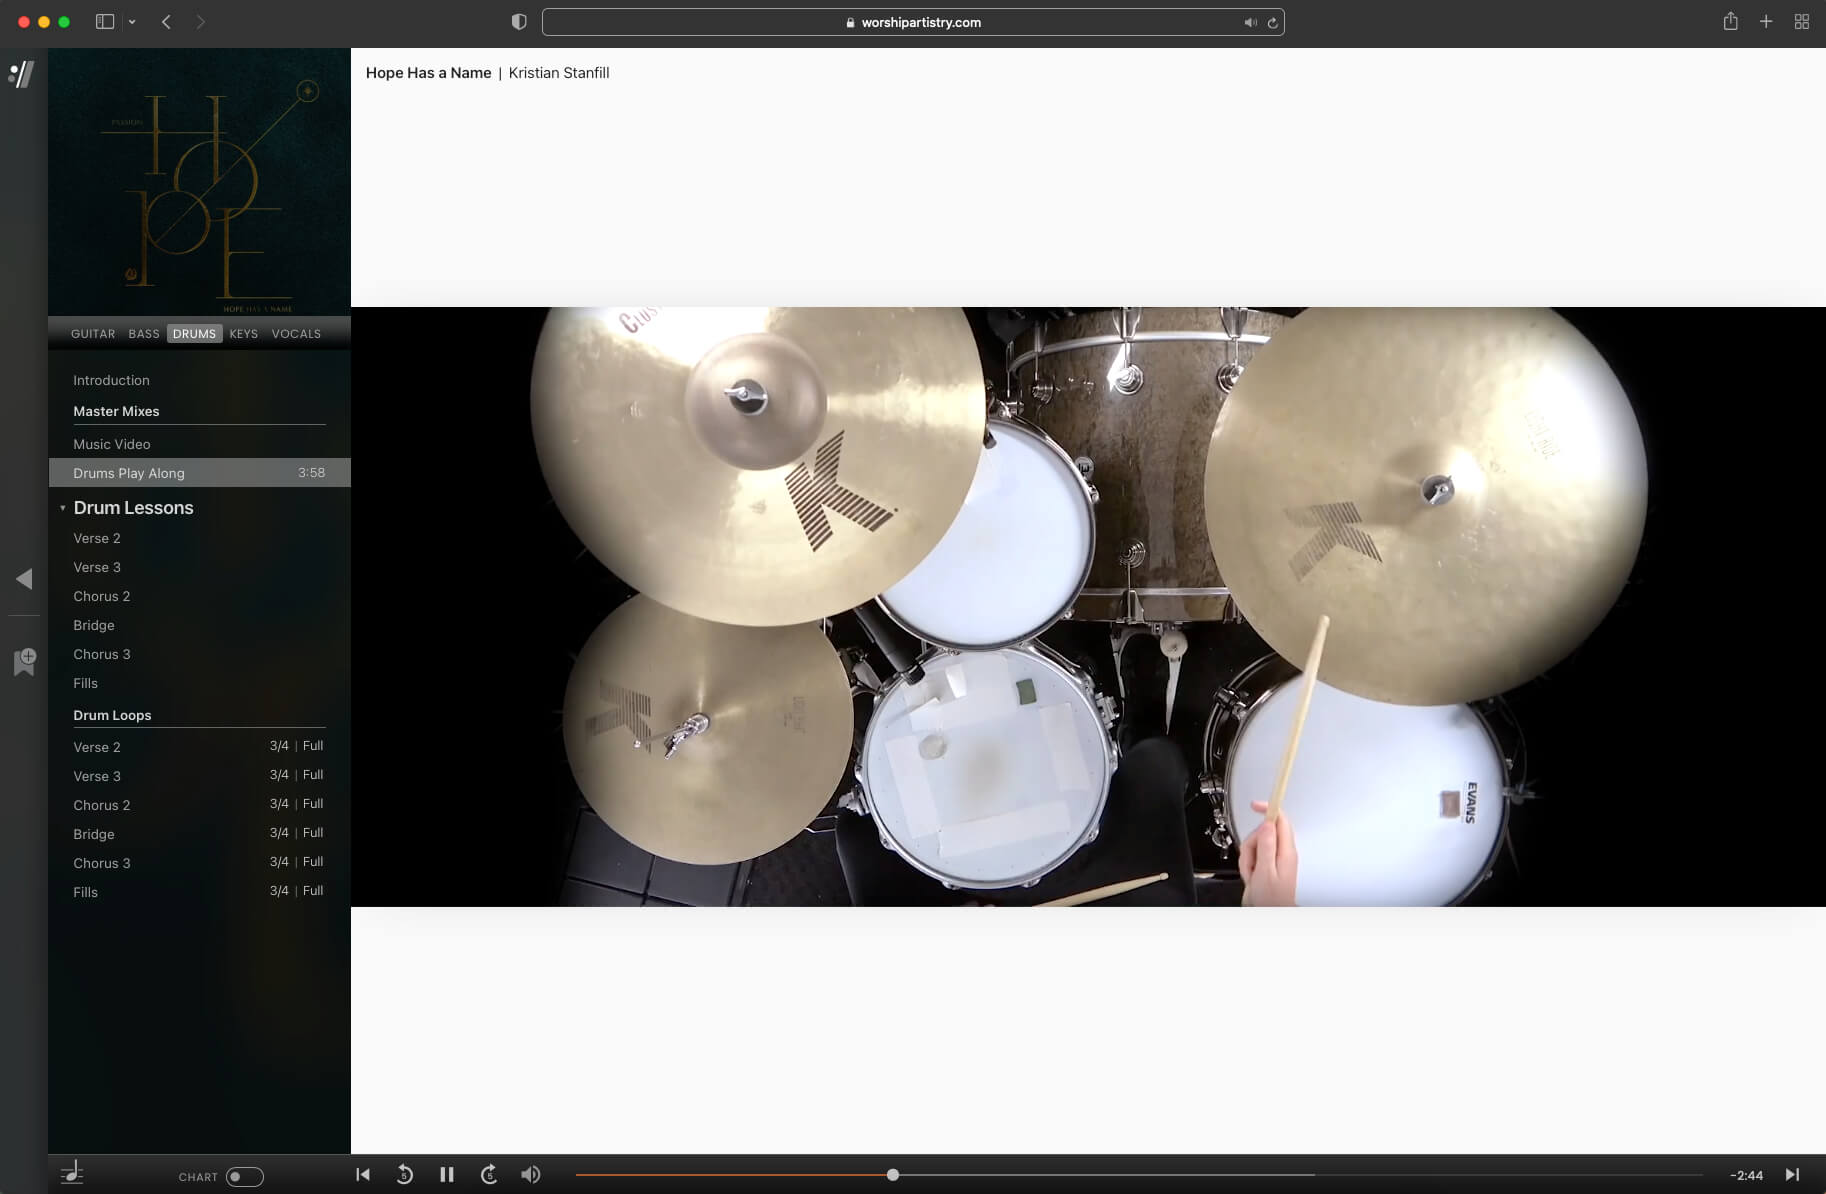Click the playback progress slider handle

pyautogui.click(x=892, y=1175)
